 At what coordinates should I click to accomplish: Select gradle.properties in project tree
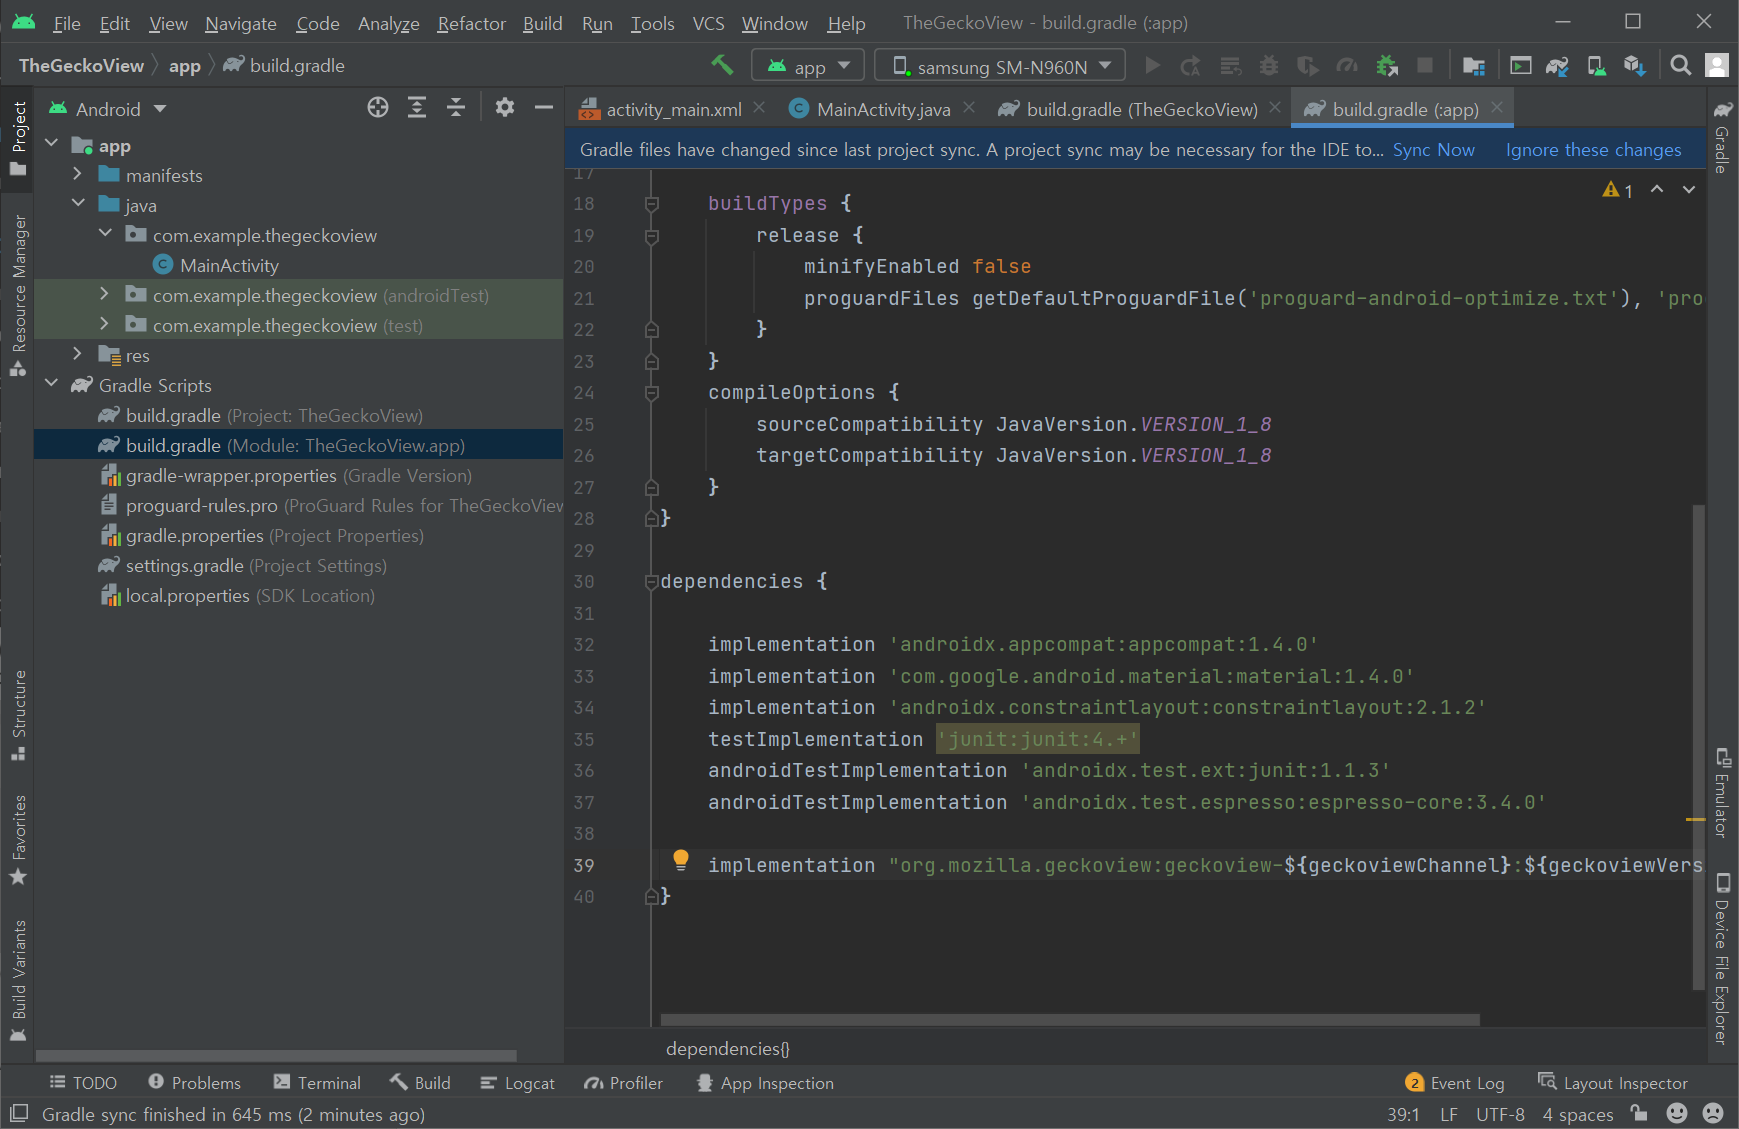tap(194, 536)
